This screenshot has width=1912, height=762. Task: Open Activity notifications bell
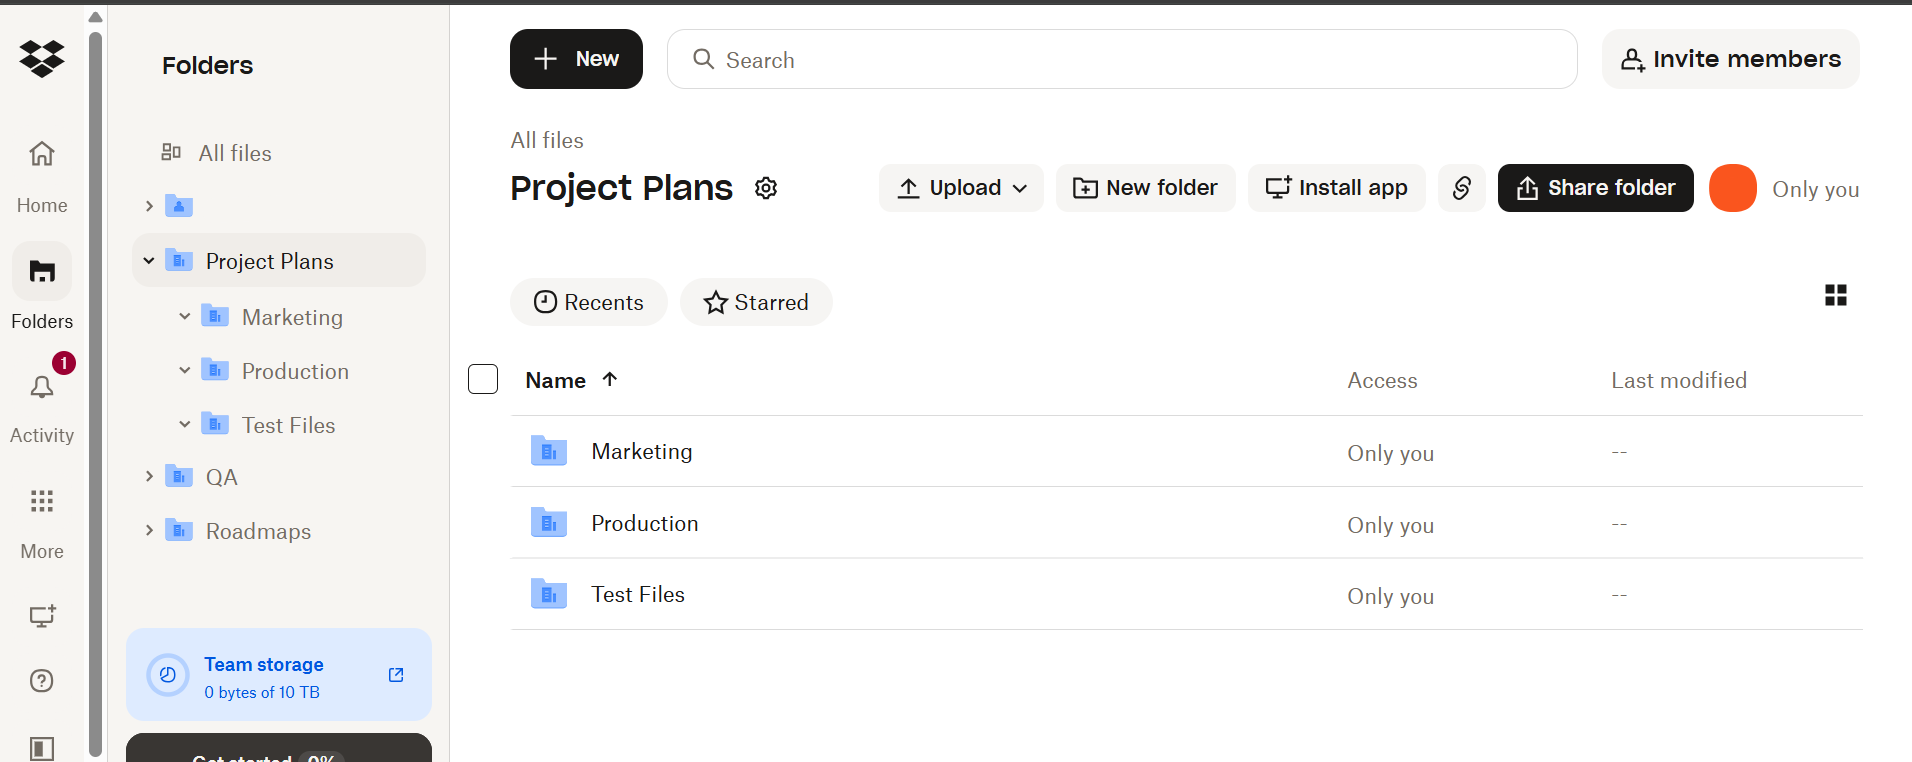tap(42, 388)
